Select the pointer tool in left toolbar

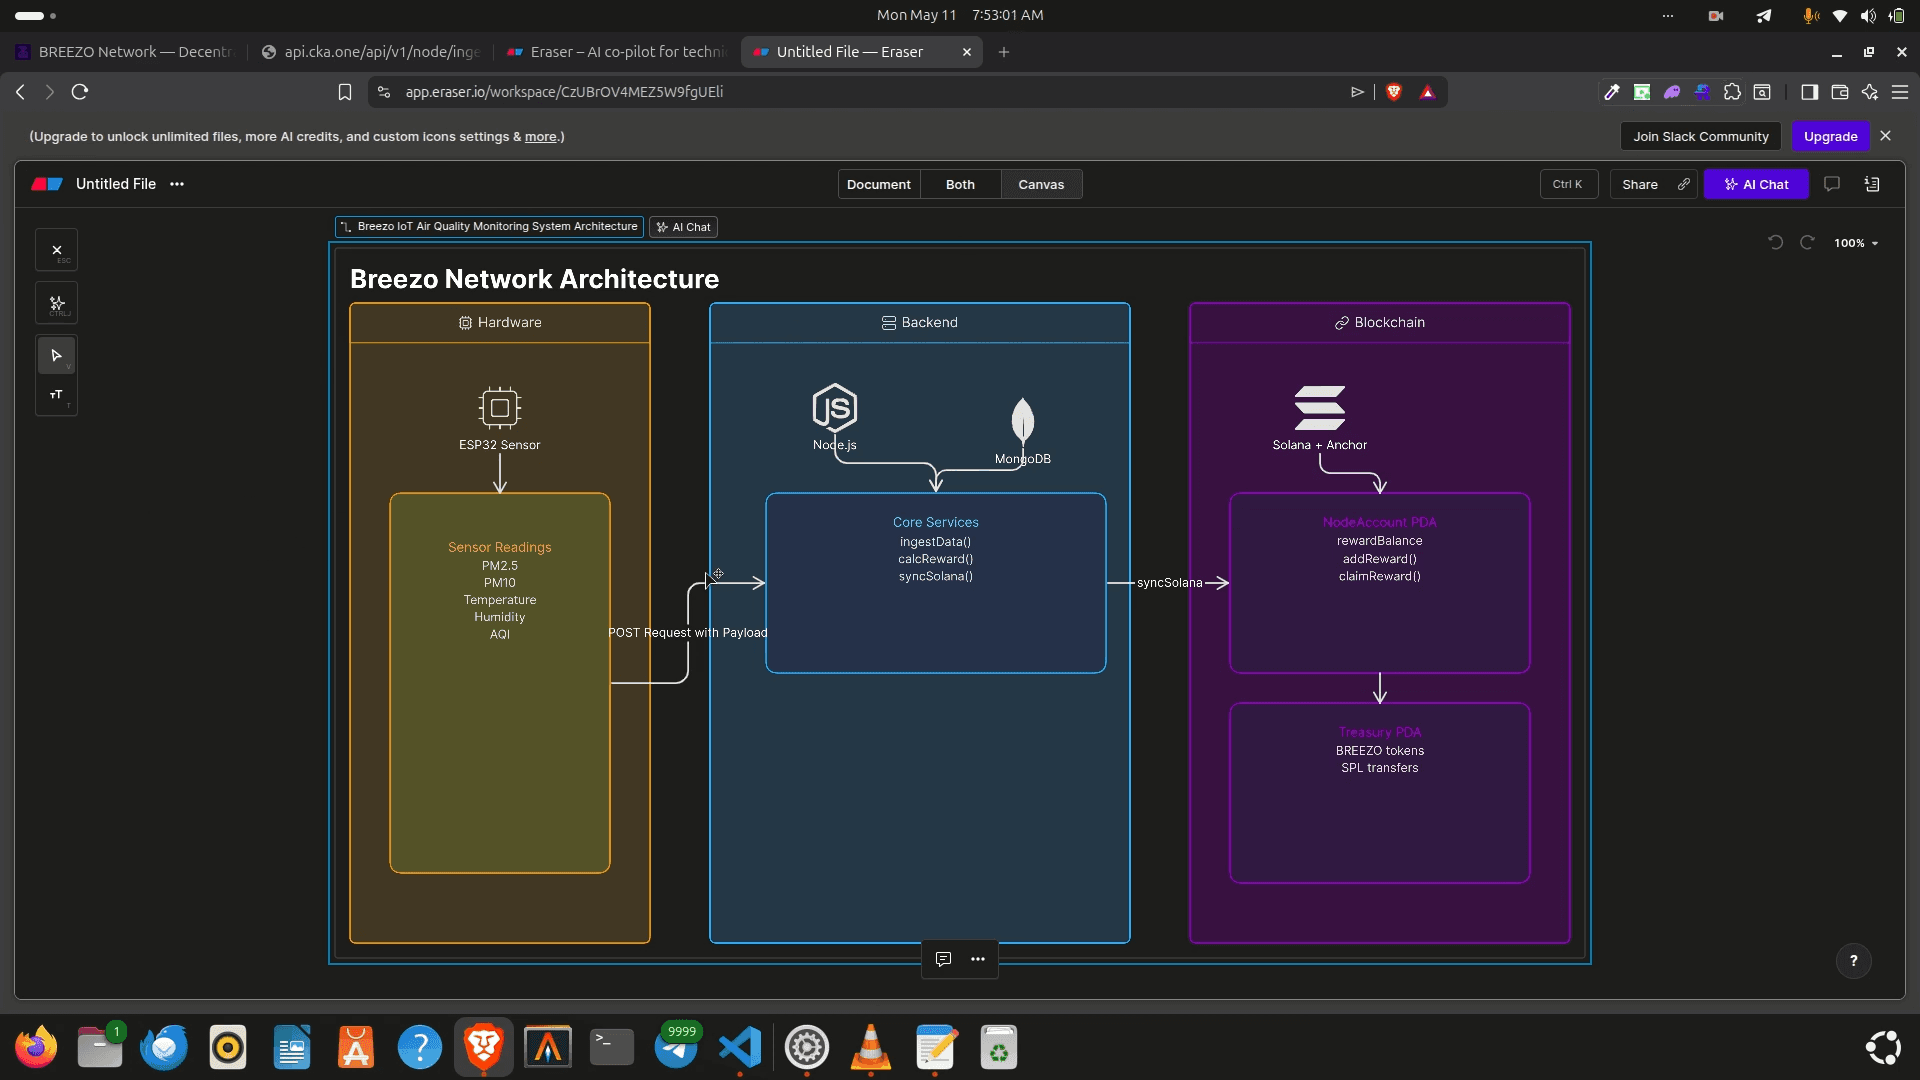[x=57, y=355]
